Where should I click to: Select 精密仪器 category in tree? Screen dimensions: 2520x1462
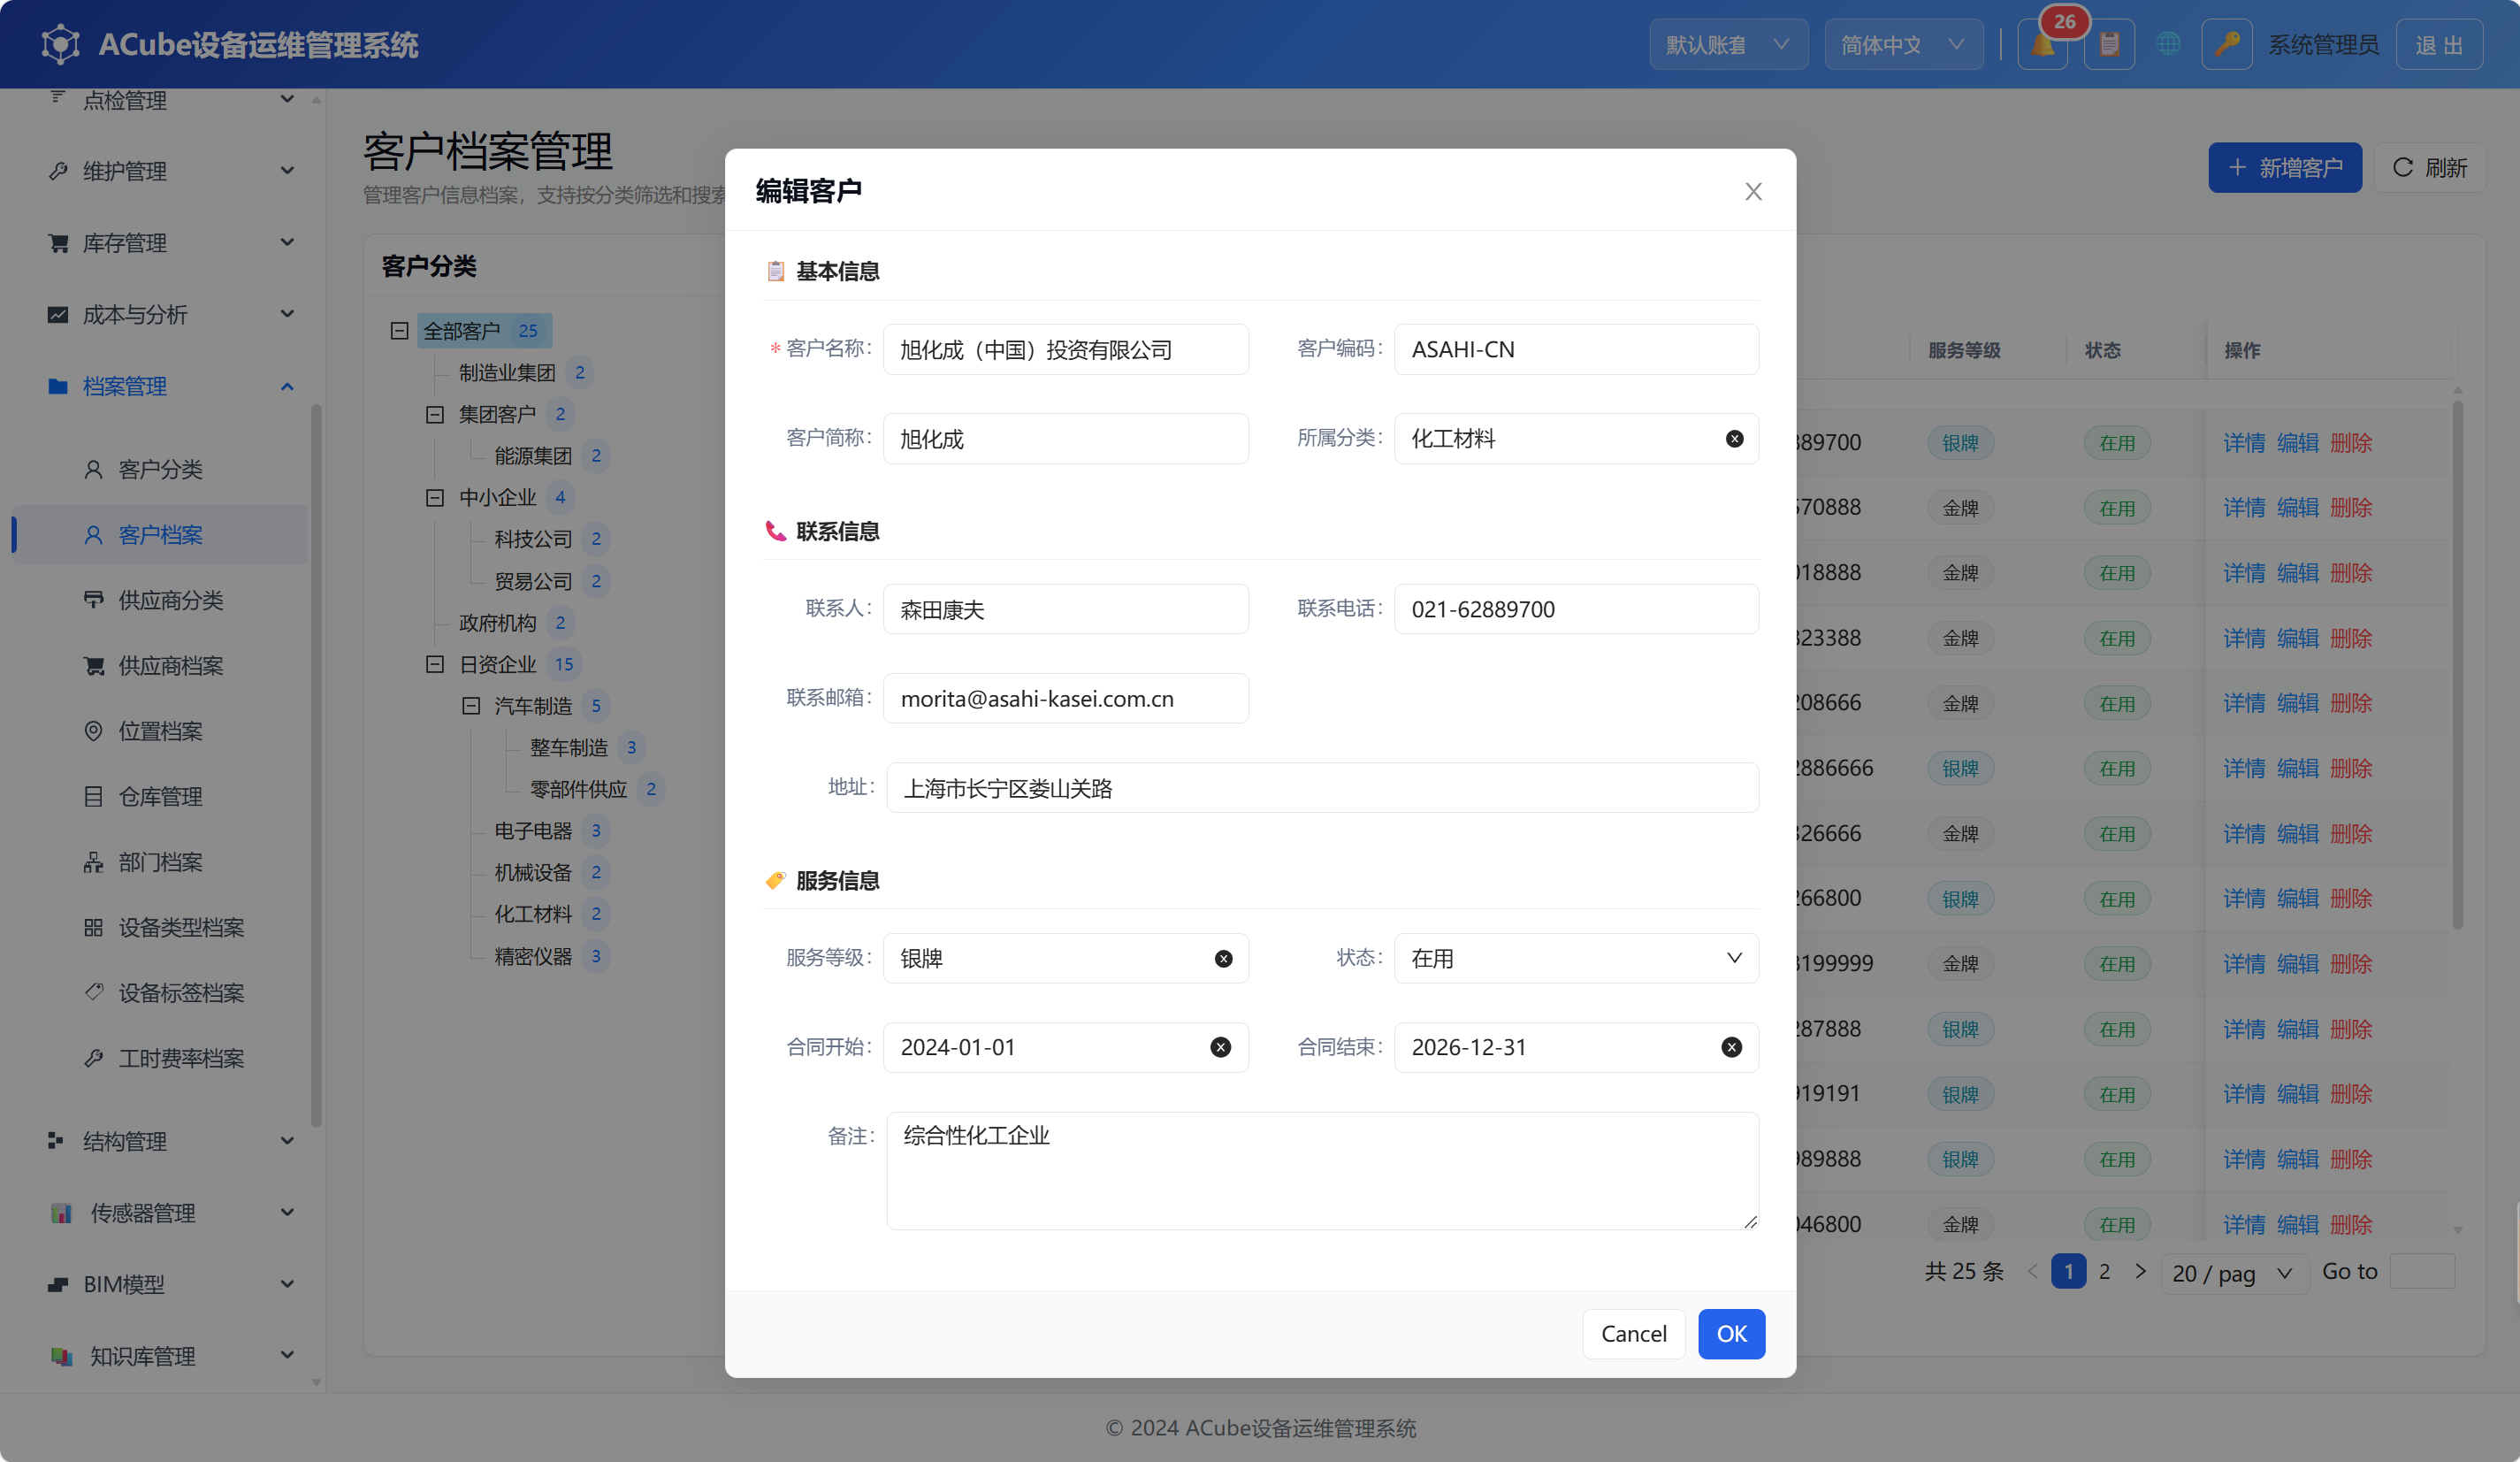coord(533,956)
